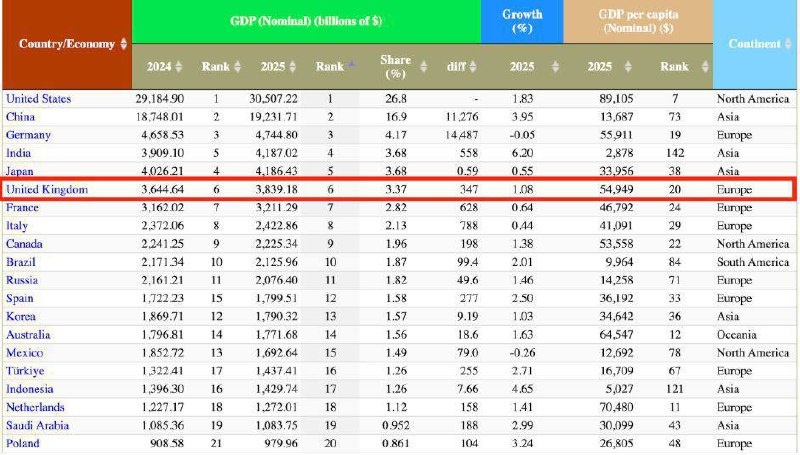Viewport: 800px width, 455px height.
Task: Select Türkiye growth value 2.71
Action: 522,371
